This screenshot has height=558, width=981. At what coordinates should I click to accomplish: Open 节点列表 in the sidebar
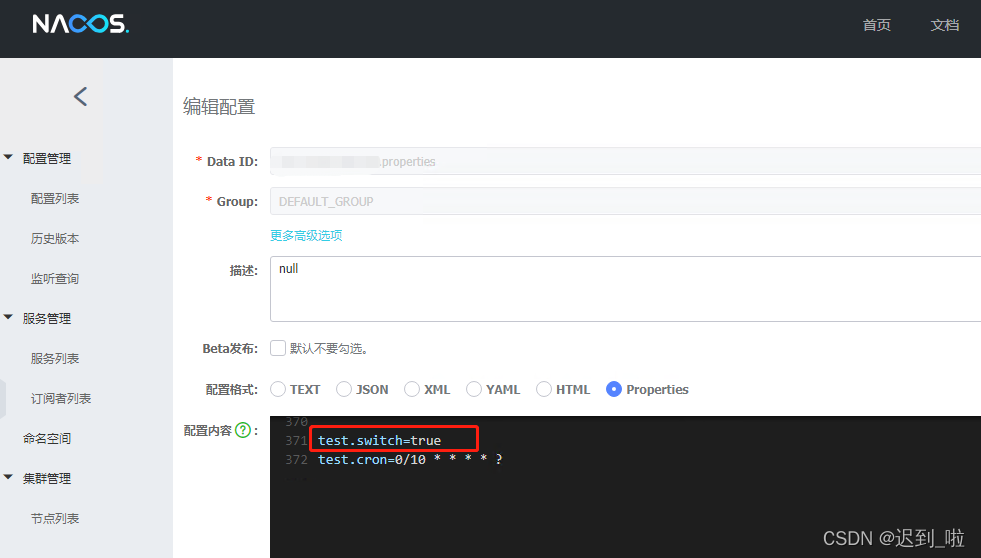click(55, 519)
